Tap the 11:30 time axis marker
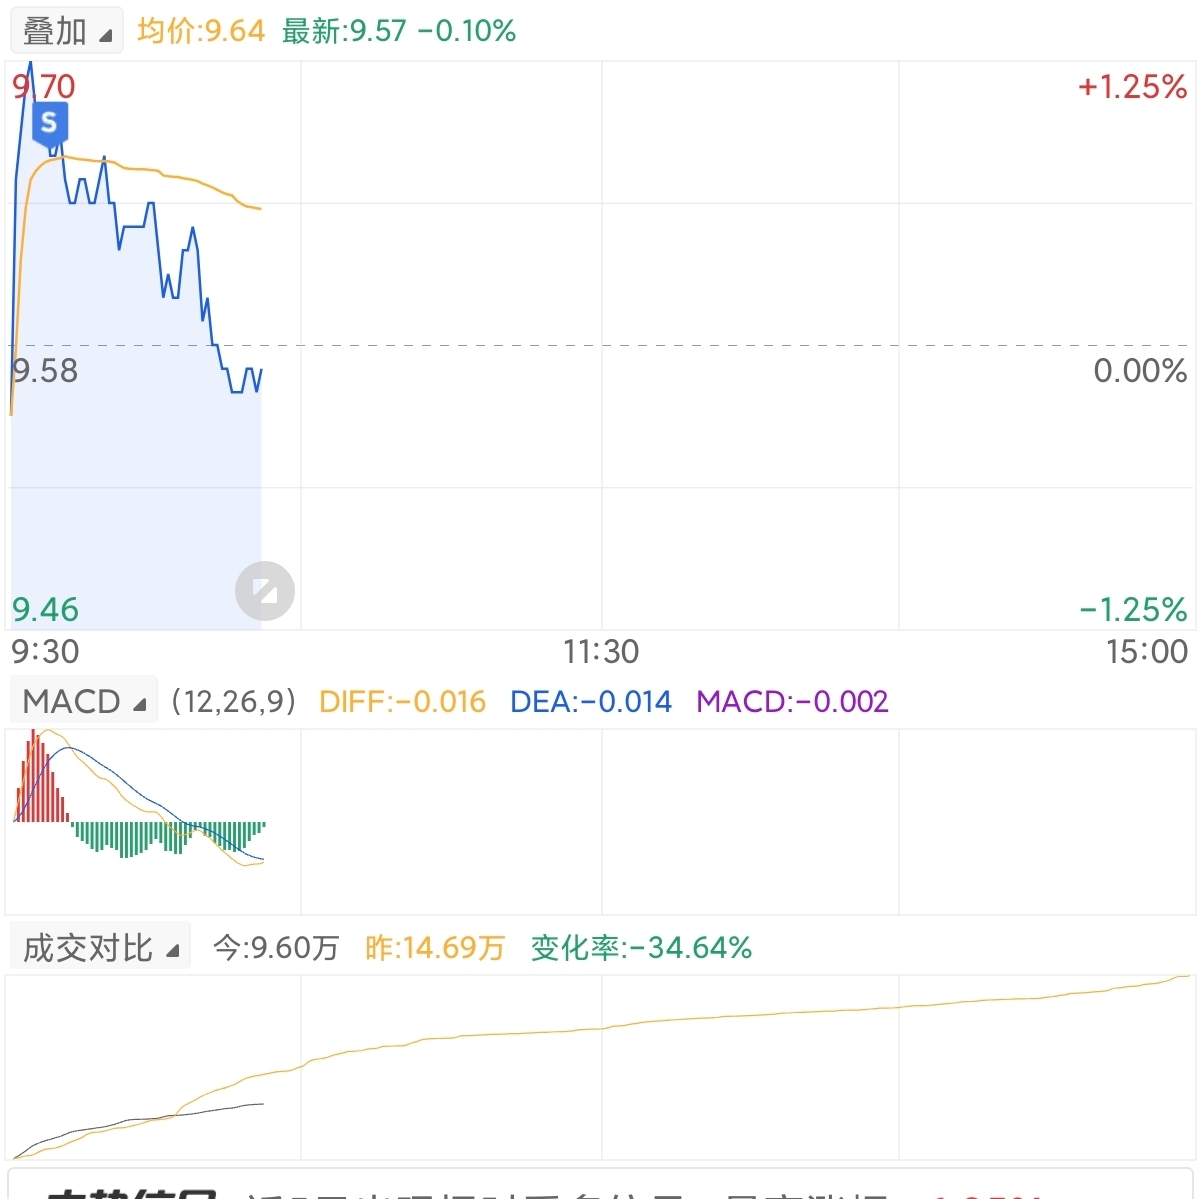1200x1199 pixels. coord(601,652)
